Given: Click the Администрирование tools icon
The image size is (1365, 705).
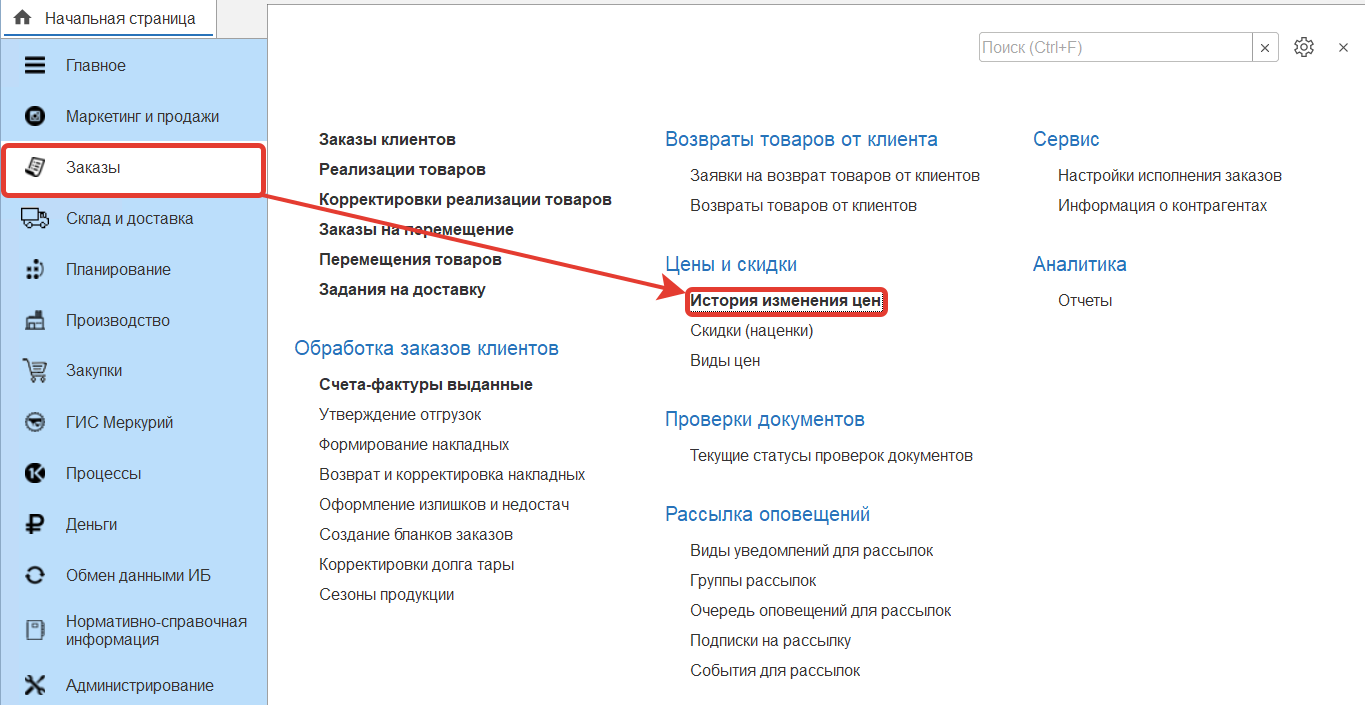Looking at the screenshot, I should (35, 685).
